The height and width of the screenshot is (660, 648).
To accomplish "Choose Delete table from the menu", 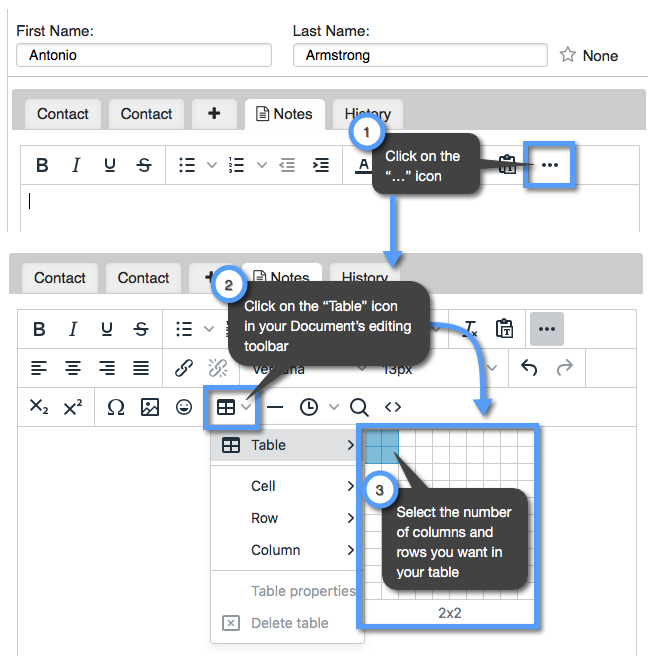I will [287, 623].
